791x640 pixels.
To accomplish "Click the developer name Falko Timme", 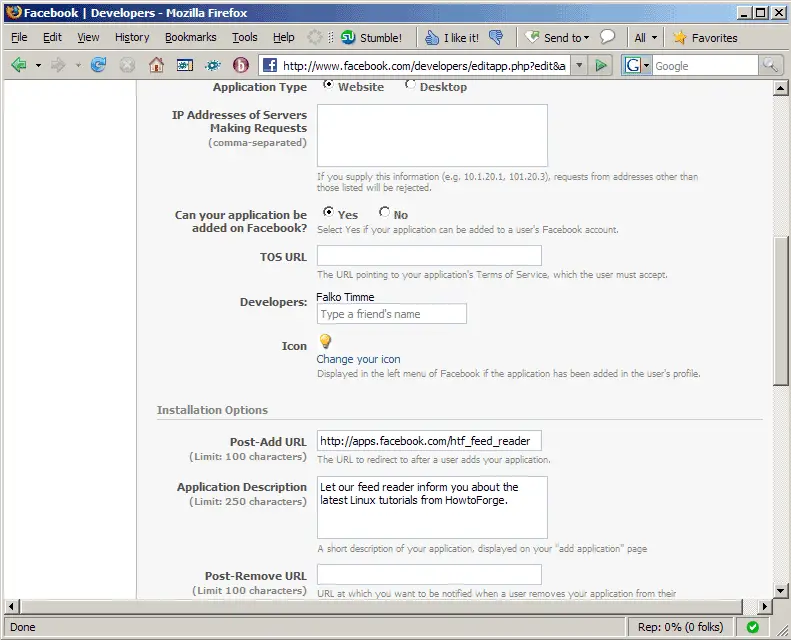I will click(x=345, y=297).
